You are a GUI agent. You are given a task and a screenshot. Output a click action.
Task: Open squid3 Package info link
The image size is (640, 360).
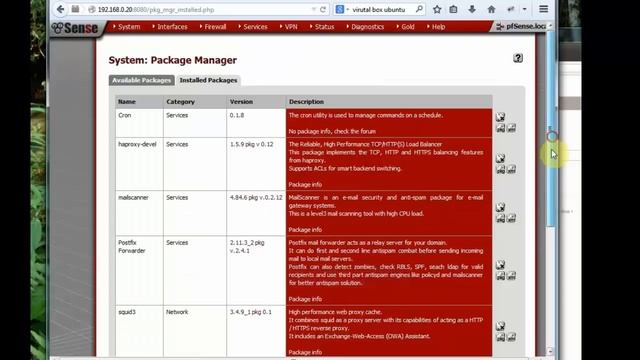[x=305, y=352]
